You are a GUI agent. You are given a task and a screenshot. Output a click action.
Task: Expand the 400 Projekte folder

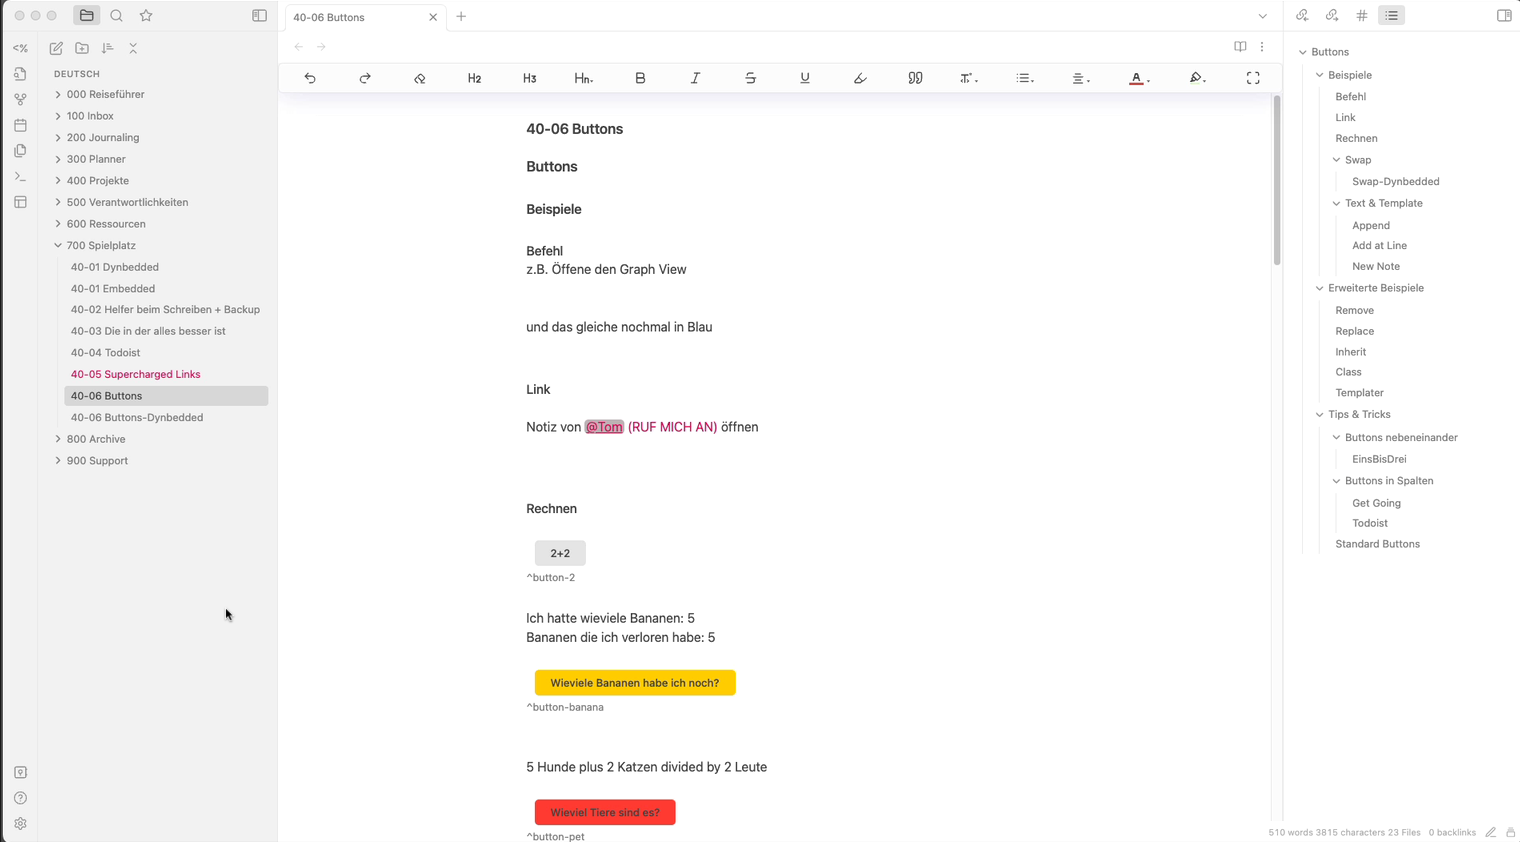coord(58,181)
